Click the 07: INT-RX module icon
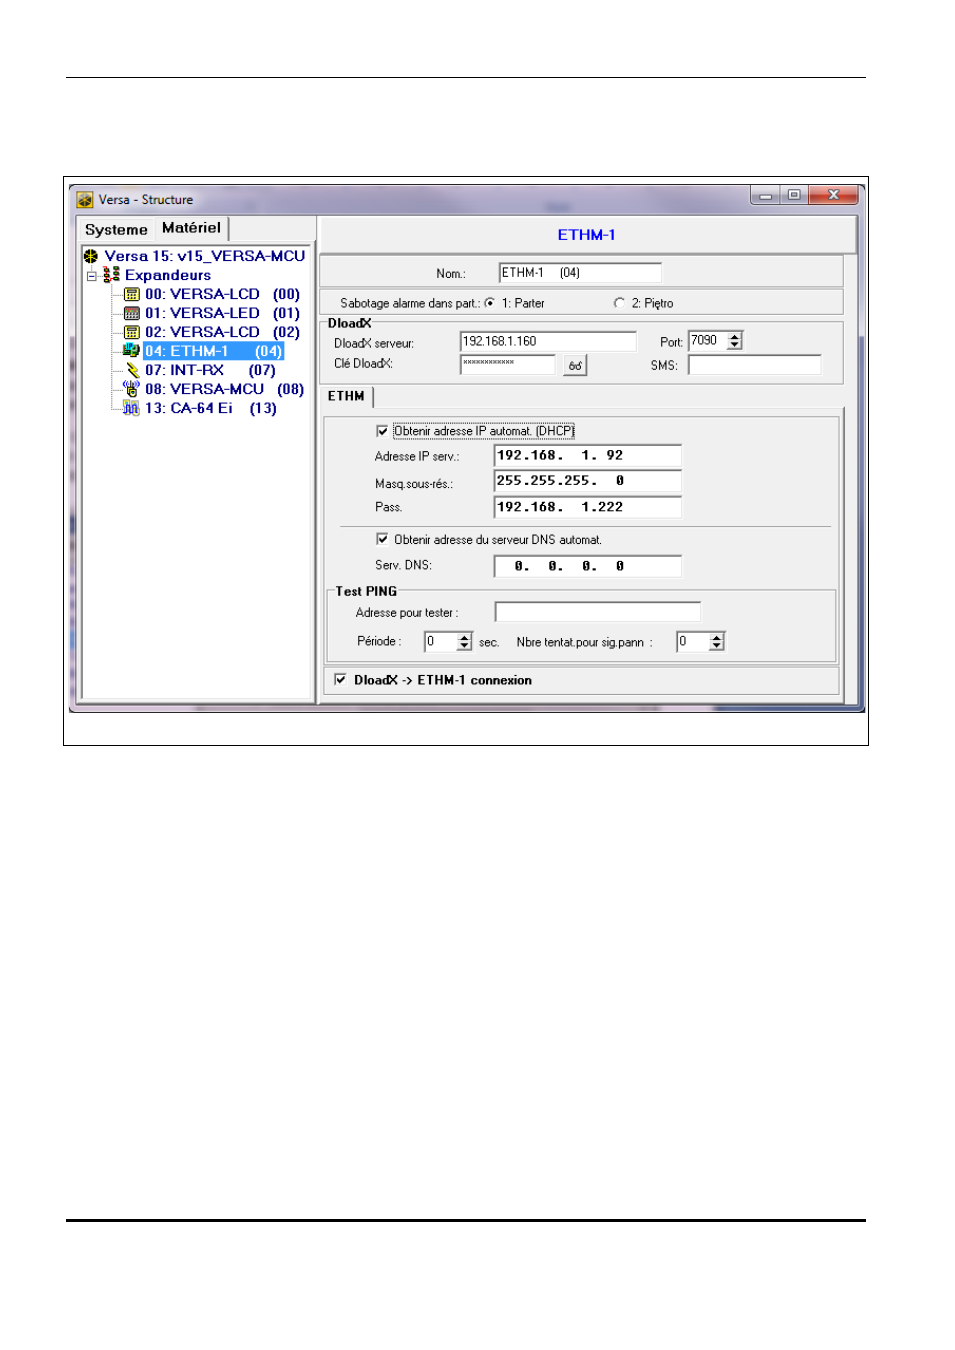Image resolution: width=955 pixels, height=1350 pixels. 132,370
